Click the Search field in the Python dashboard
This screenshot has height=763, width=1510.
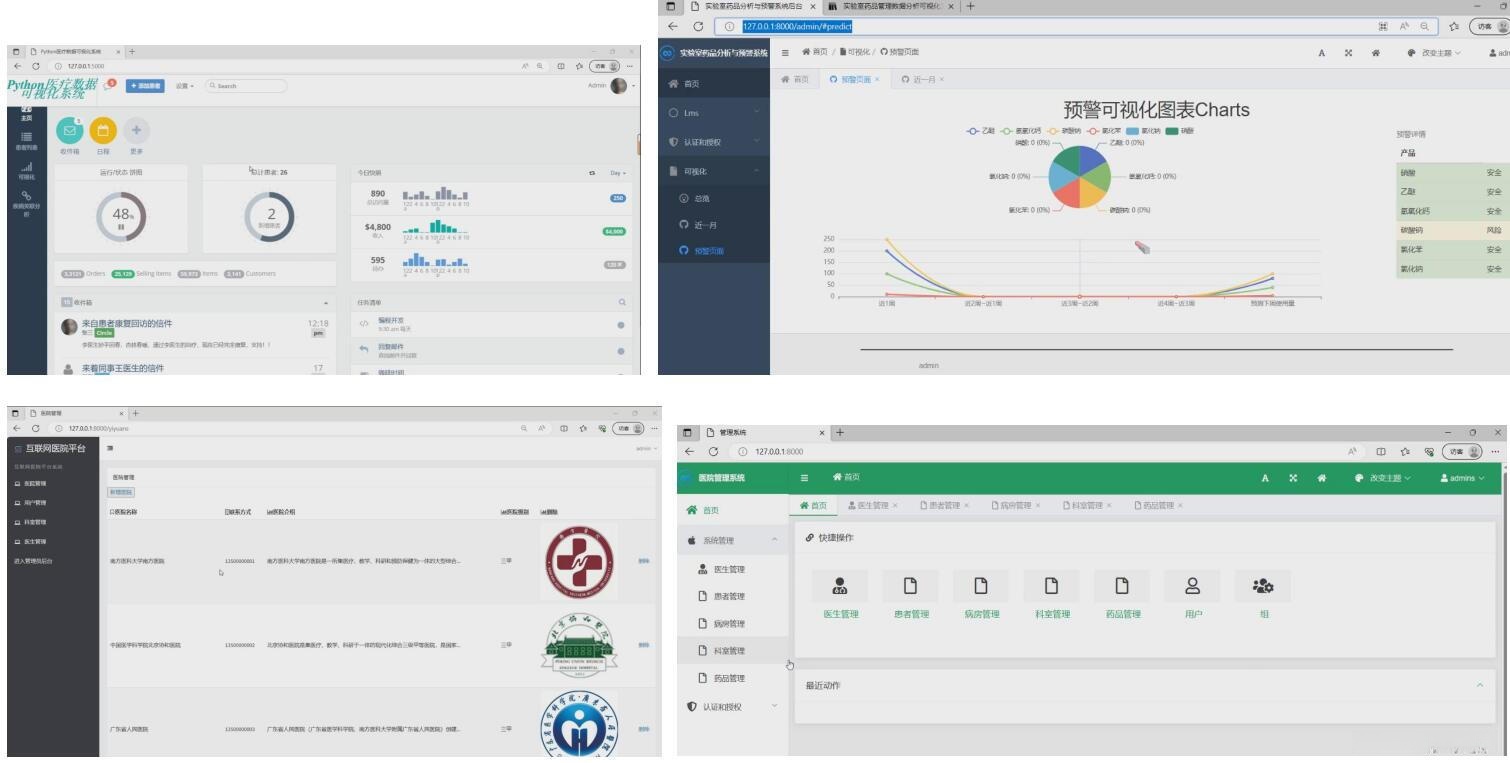246,86
